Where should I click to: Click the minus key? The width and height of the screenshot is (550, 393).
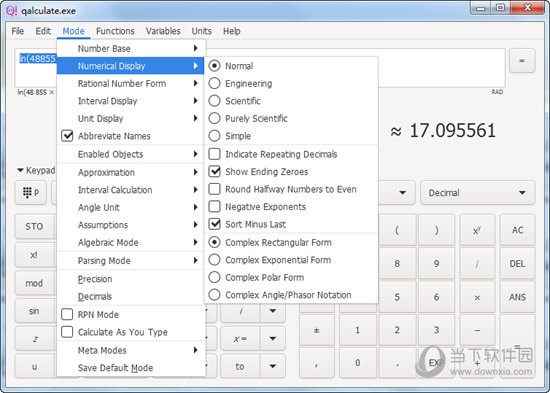(477, 330)
